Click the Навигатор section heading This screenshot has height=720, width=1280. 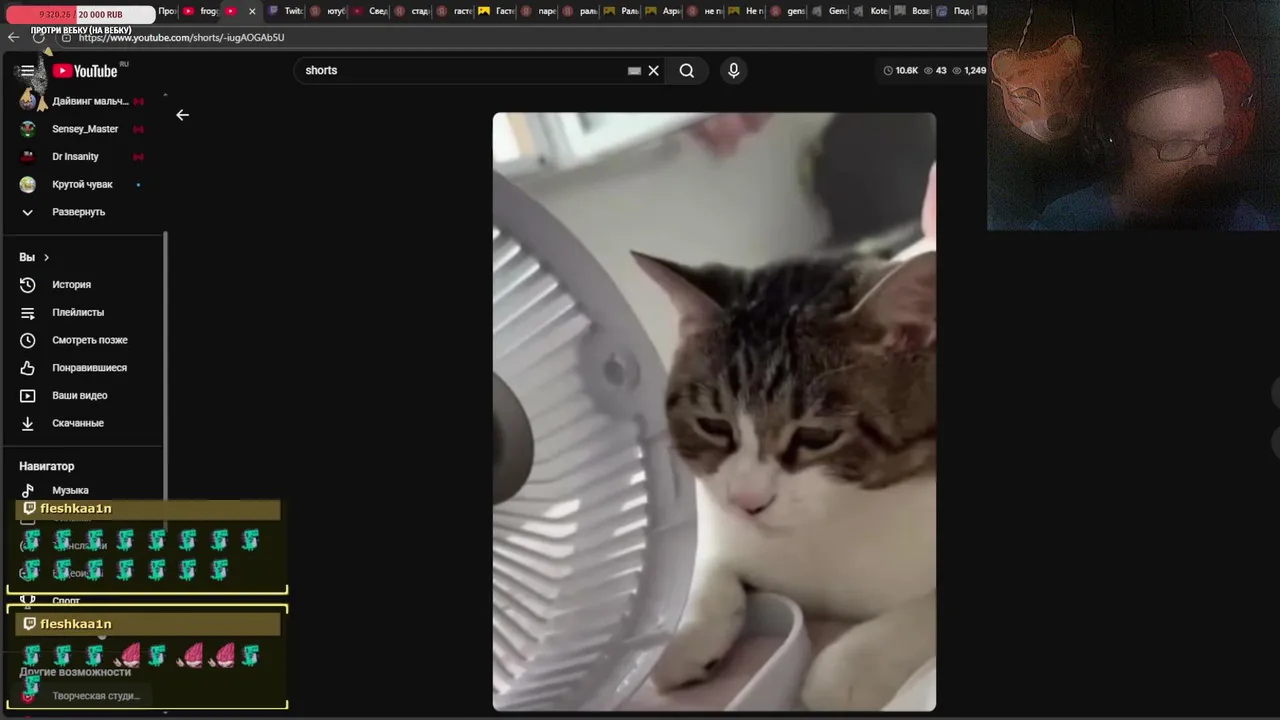point(46,466)
